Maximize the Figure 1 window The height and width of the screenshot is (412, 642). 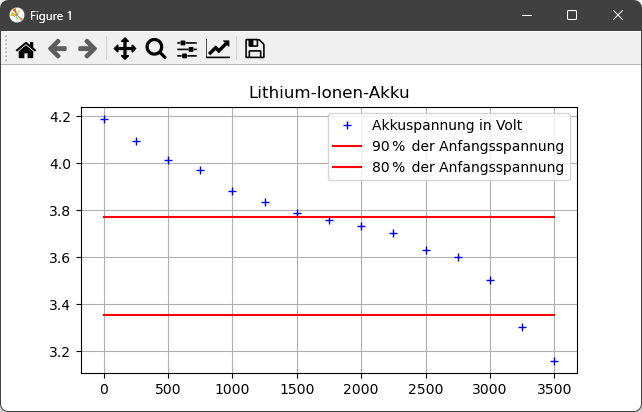point(572,15)
